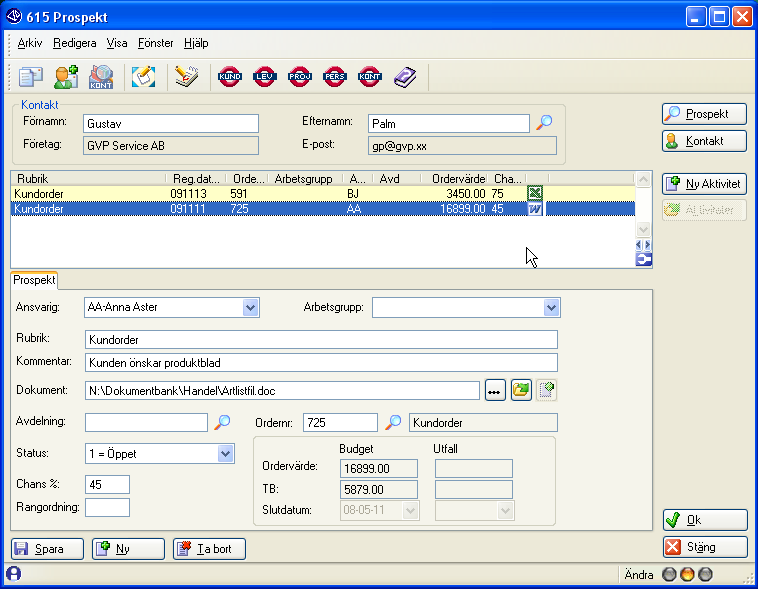The height and width of the screenshot is (589, 758).
Task: Select the Kundorder row with order 591
Action: coord(323,193)
